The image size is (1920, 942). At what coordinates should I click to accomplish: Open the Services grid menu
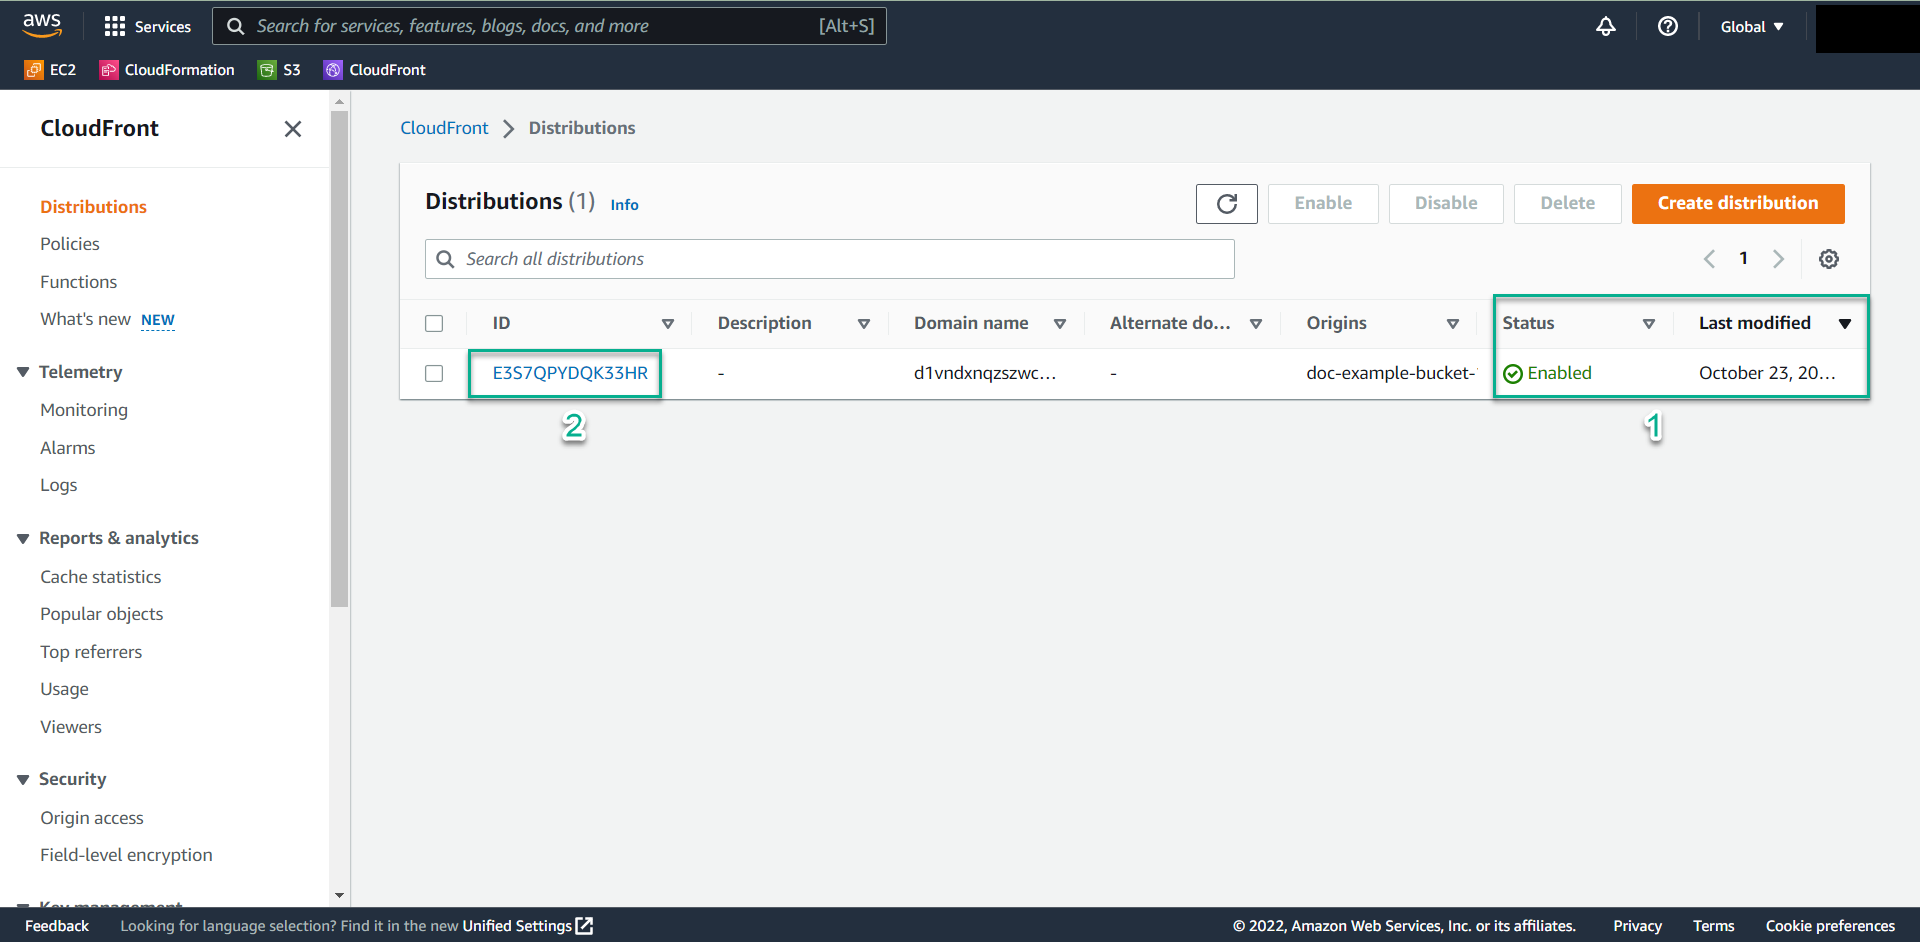[115, 26]
